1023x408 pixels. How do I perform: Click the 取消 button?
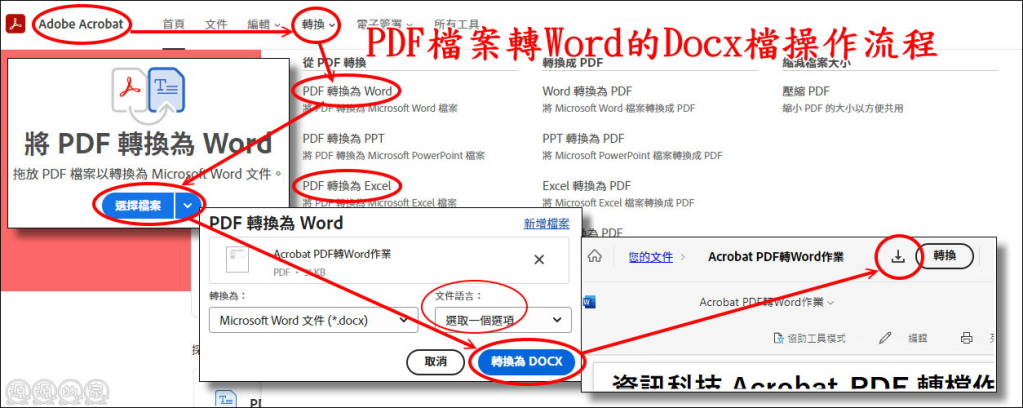435,362
